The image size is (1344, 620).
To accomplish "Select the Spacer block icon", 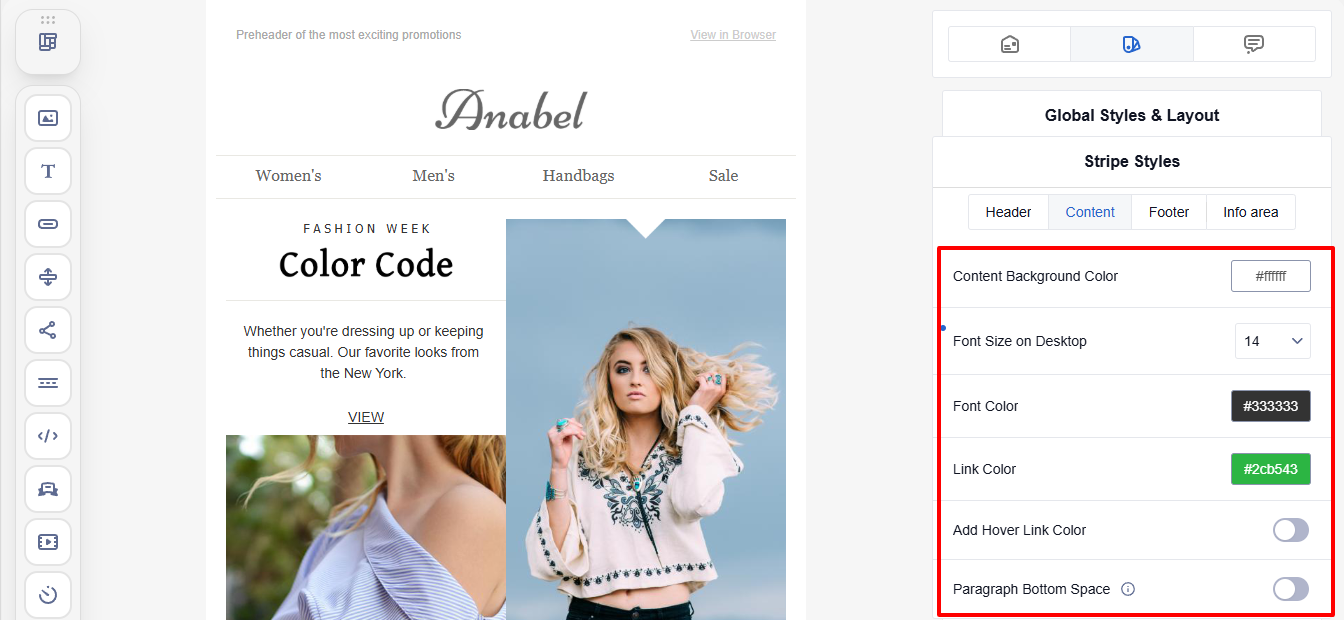I will 48,277.
